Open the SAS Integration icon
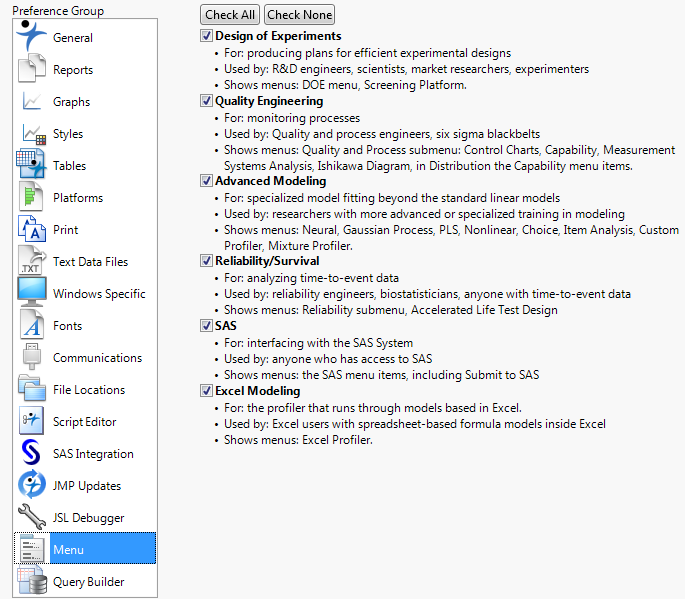This screenshot has width=685, height=599. tap(32, 453)
